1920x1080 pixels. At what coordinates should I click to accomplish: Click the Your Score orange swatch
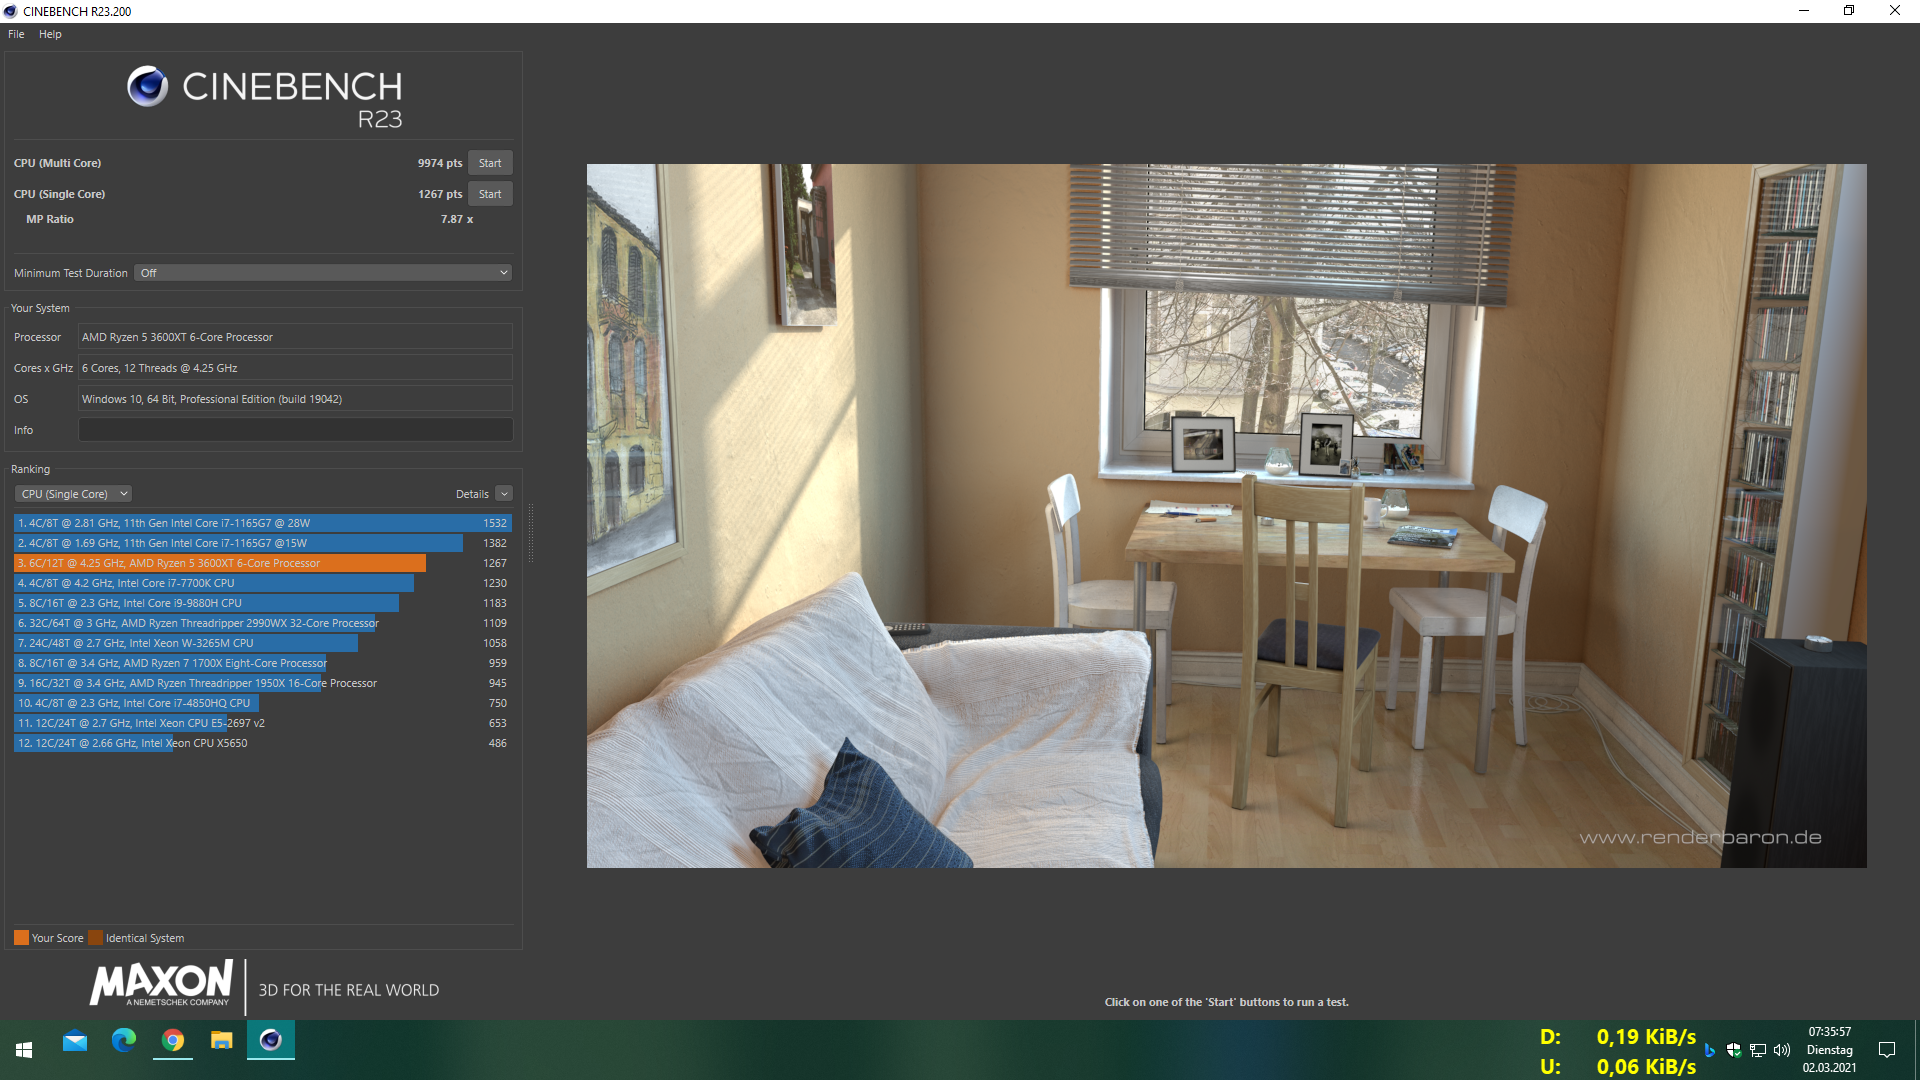point(21,938)
